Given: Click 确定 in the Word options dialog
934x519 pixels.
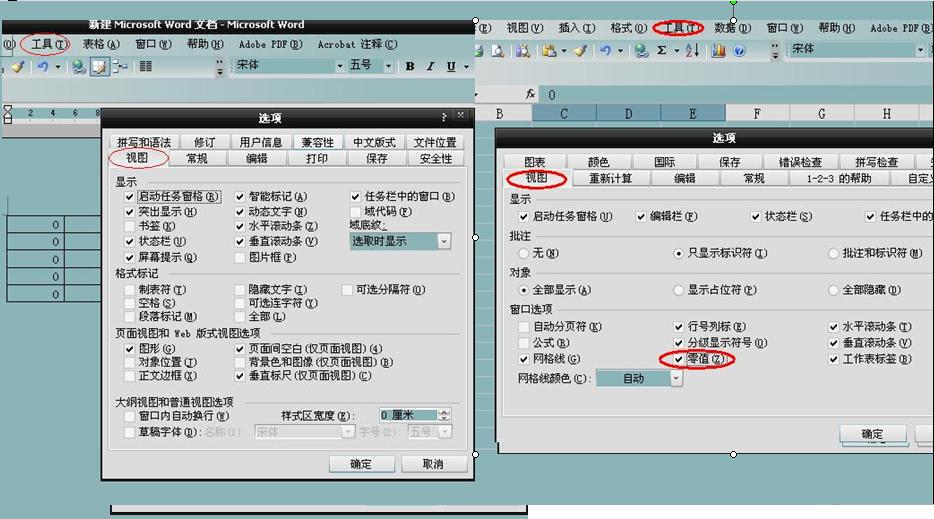Looking at the screenshot, I should pos(361,464).
